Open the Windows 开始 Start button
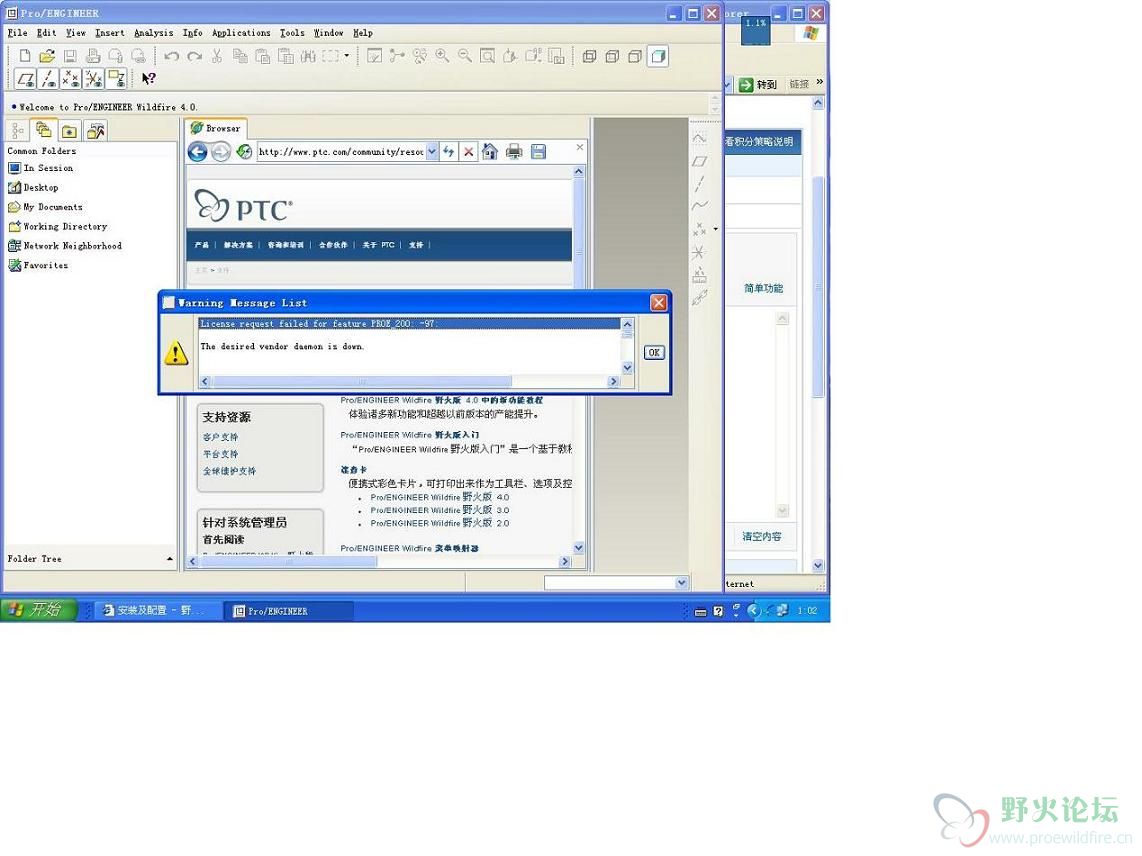This screenshot has width=1142, height=856. pos(39,610)
